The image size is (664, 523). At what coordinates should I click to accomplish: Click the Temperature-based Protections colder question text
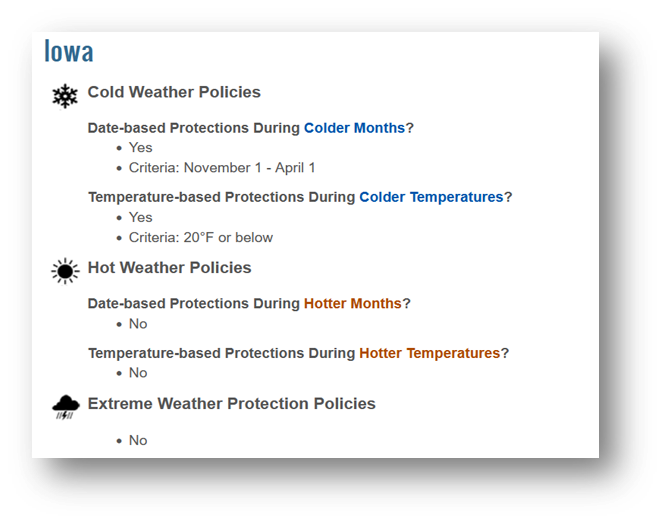click(x=300, y=197)
